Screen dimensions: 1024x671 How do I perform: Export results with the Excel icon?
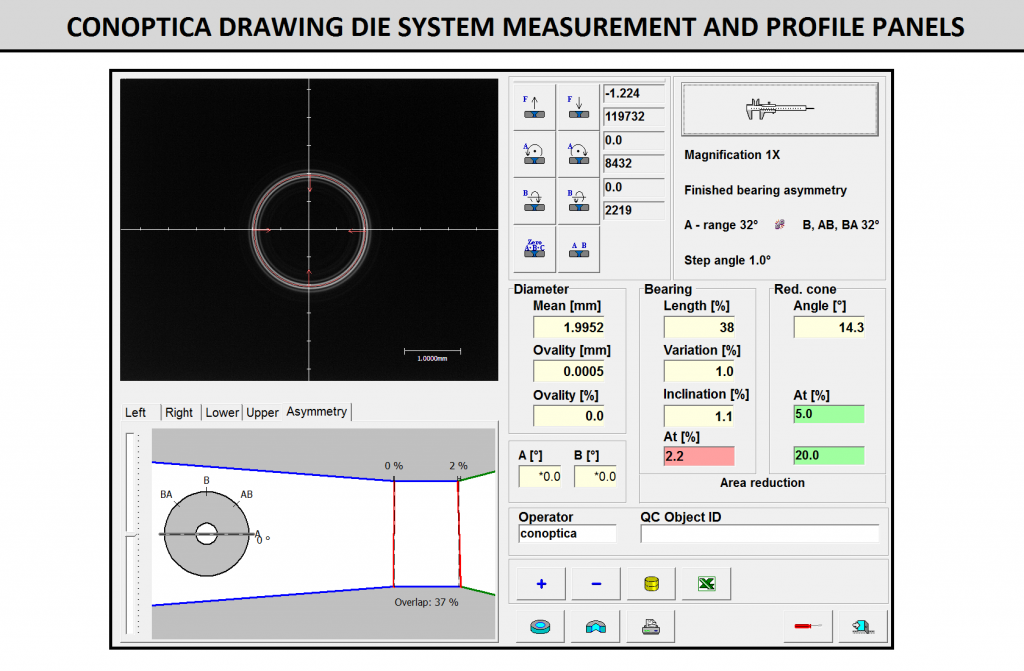click(x=706, y=584)
